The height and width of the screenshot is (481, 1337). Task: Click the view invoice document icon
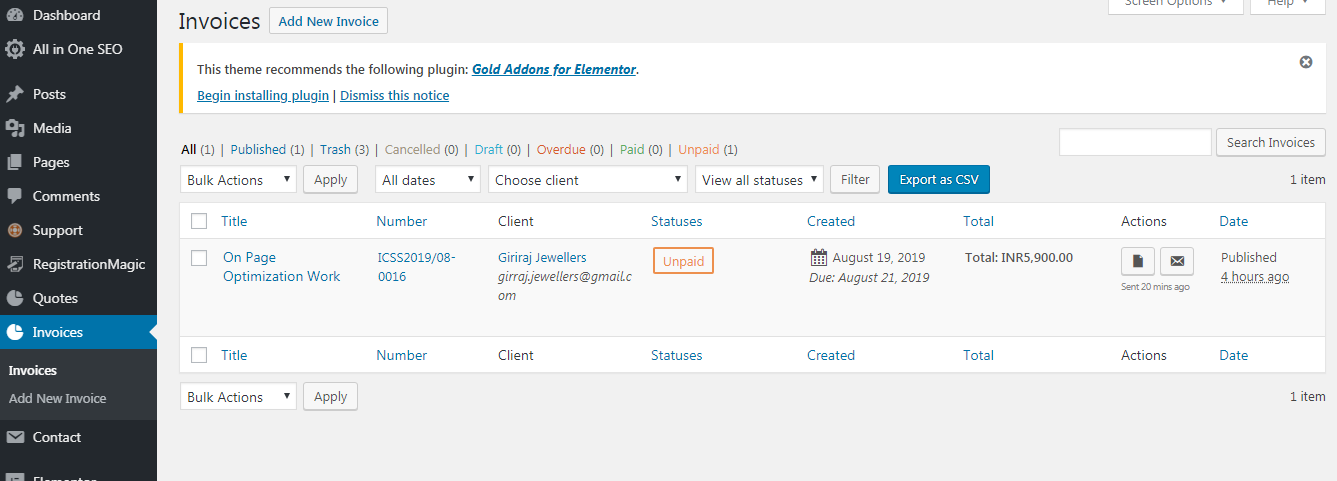pos(1138,261)
